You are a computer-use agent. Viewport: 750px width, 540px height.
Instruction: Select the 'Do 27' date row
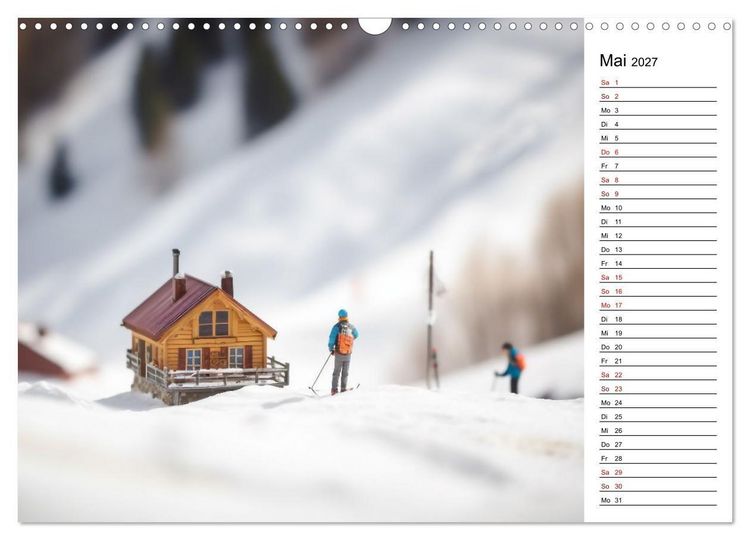[658, 444]
